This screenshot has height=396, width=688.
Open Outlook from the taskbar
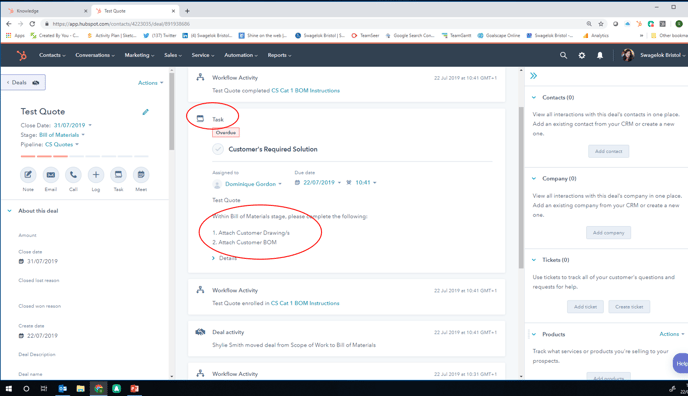coord(63,389)
